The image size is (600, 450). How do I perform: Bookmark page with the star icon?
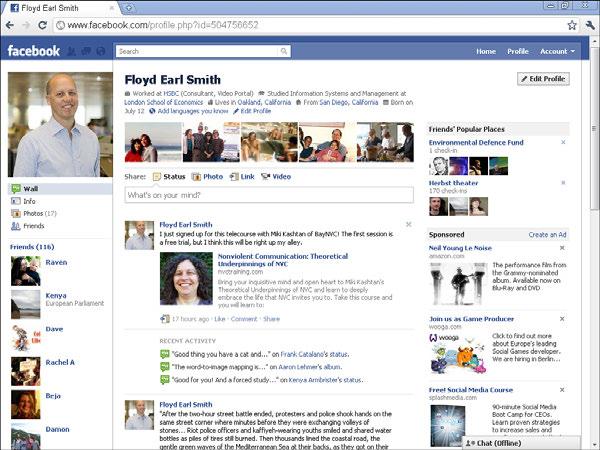point(572,25)
